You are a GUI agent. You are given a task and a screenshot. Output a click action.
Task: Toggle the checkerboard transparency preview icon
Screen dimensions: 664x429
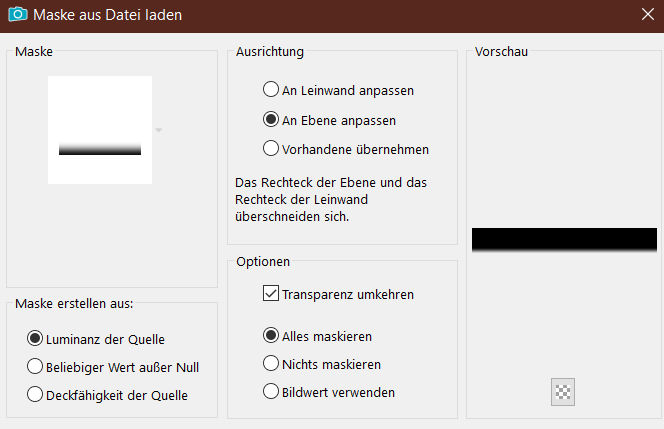[x=563, y=392]
